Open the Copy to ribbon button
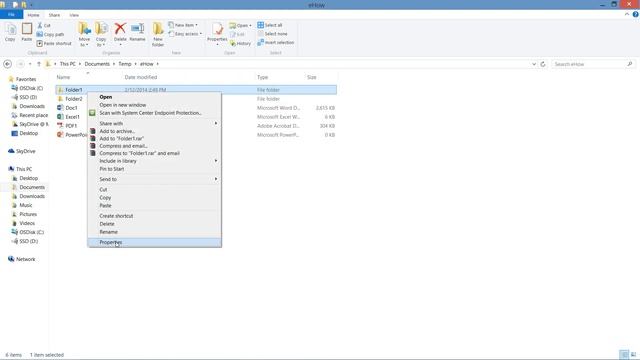The width and height of the screenshot is (640, 360). click(101, 34)
